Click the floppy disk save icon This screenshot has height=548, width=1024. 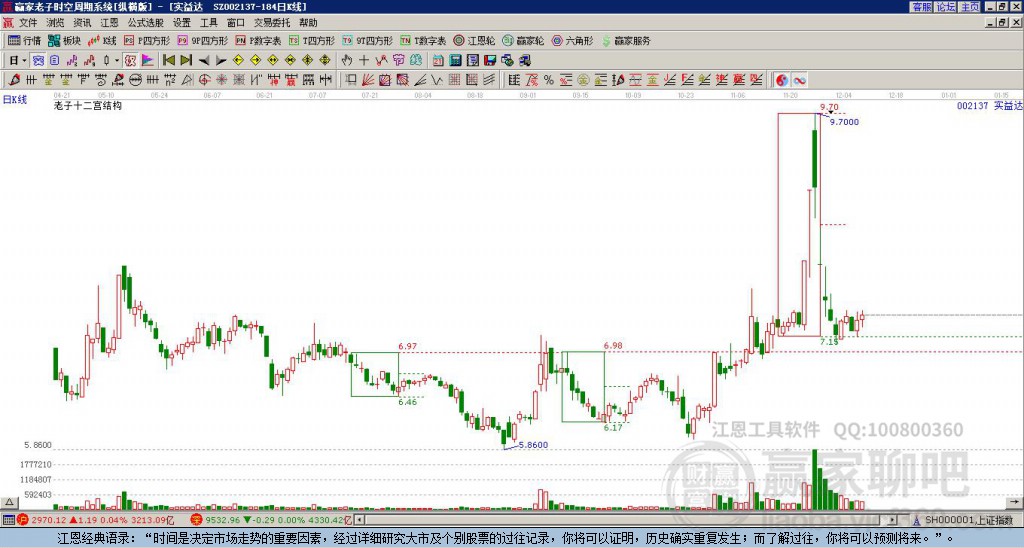click(490, 61)
